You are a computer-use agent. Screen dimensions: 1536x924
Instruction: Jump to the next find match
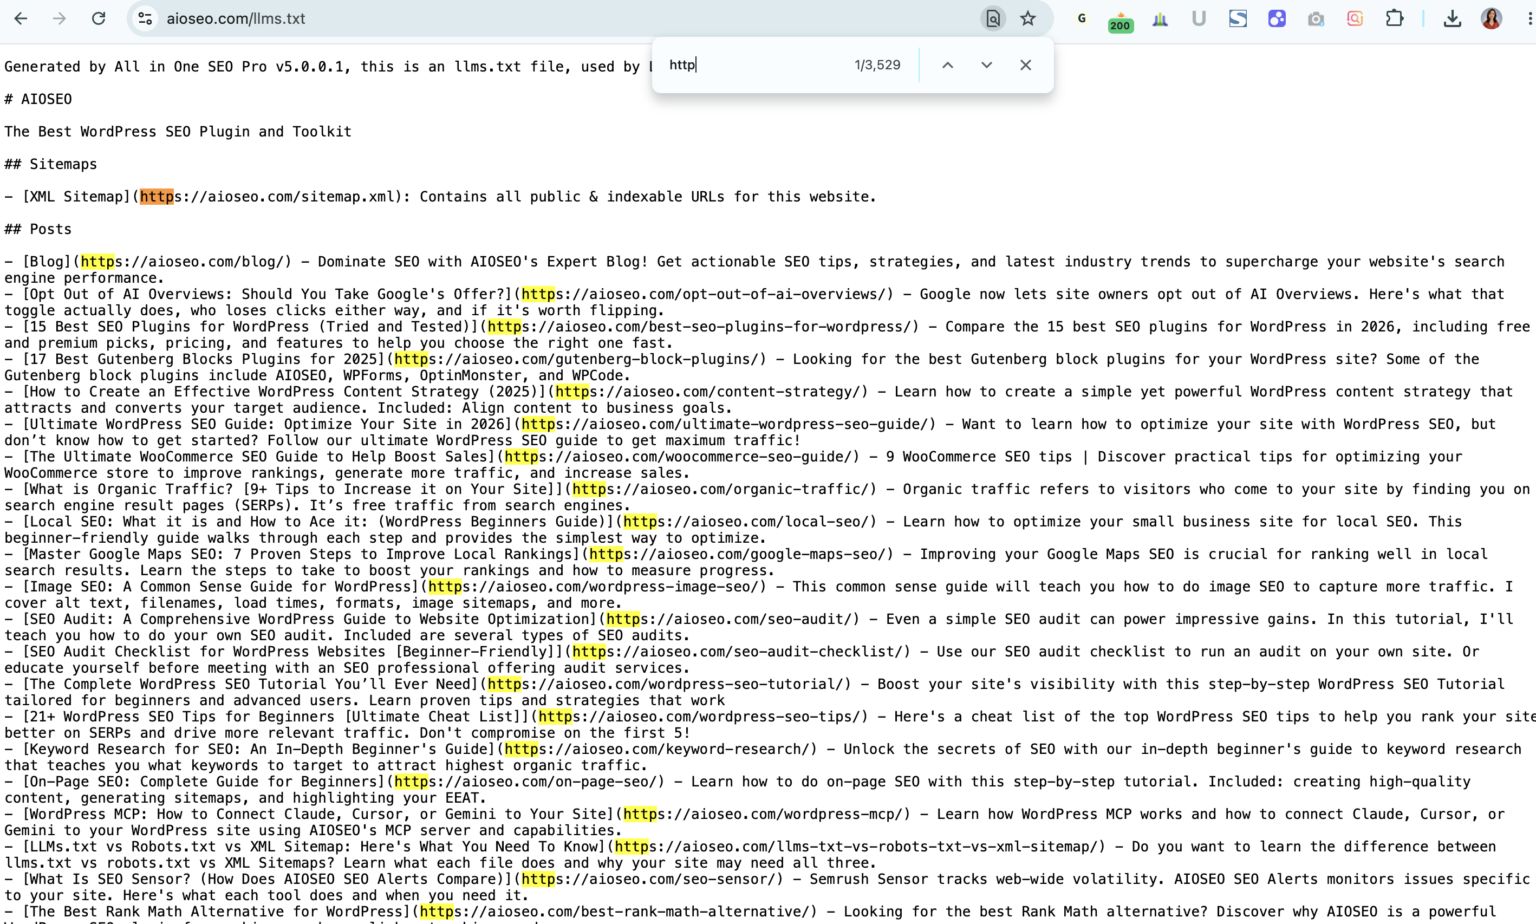987,65
